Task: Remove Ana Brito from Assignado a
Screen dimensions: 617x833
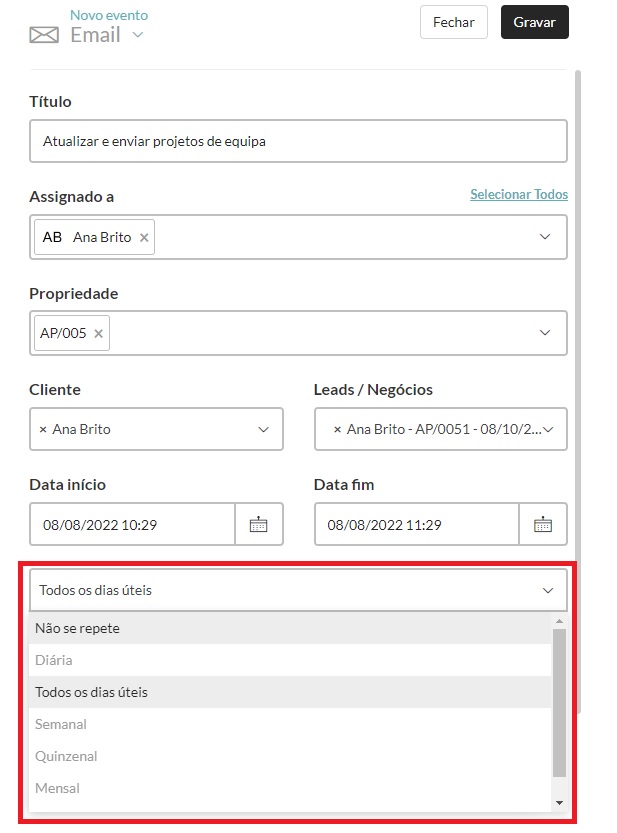Action: pos(144,238)
